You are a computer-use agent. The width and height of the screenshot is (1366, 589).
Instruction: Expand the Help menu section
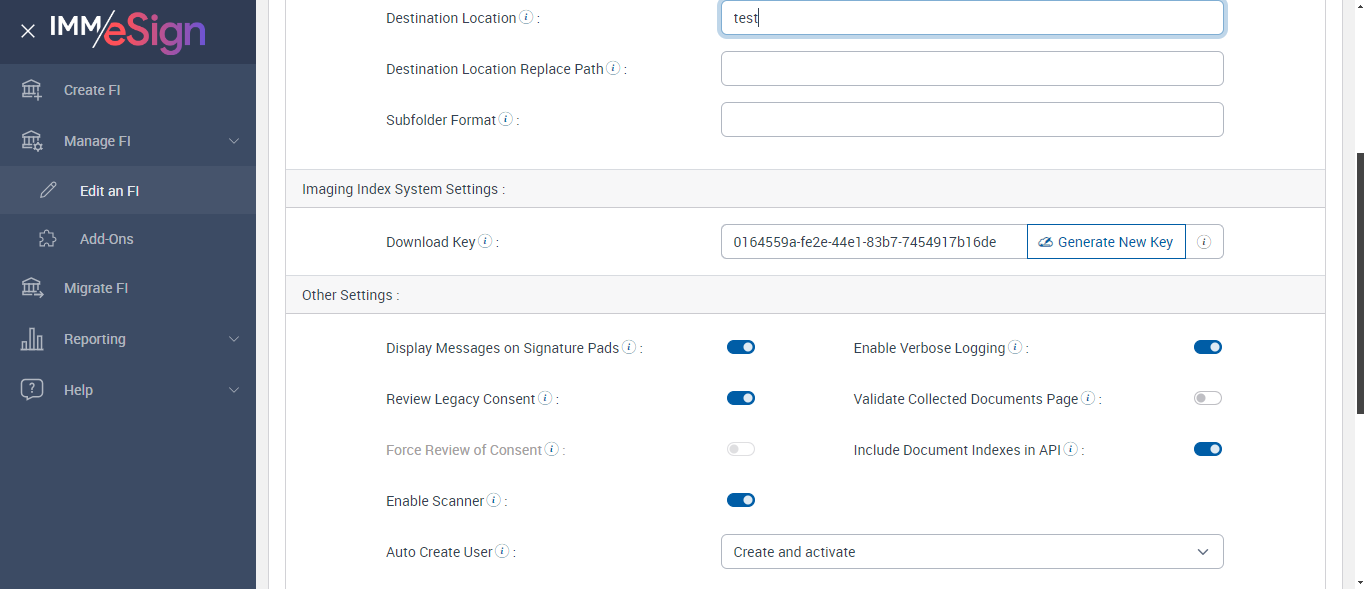click(x=234, y=390)
